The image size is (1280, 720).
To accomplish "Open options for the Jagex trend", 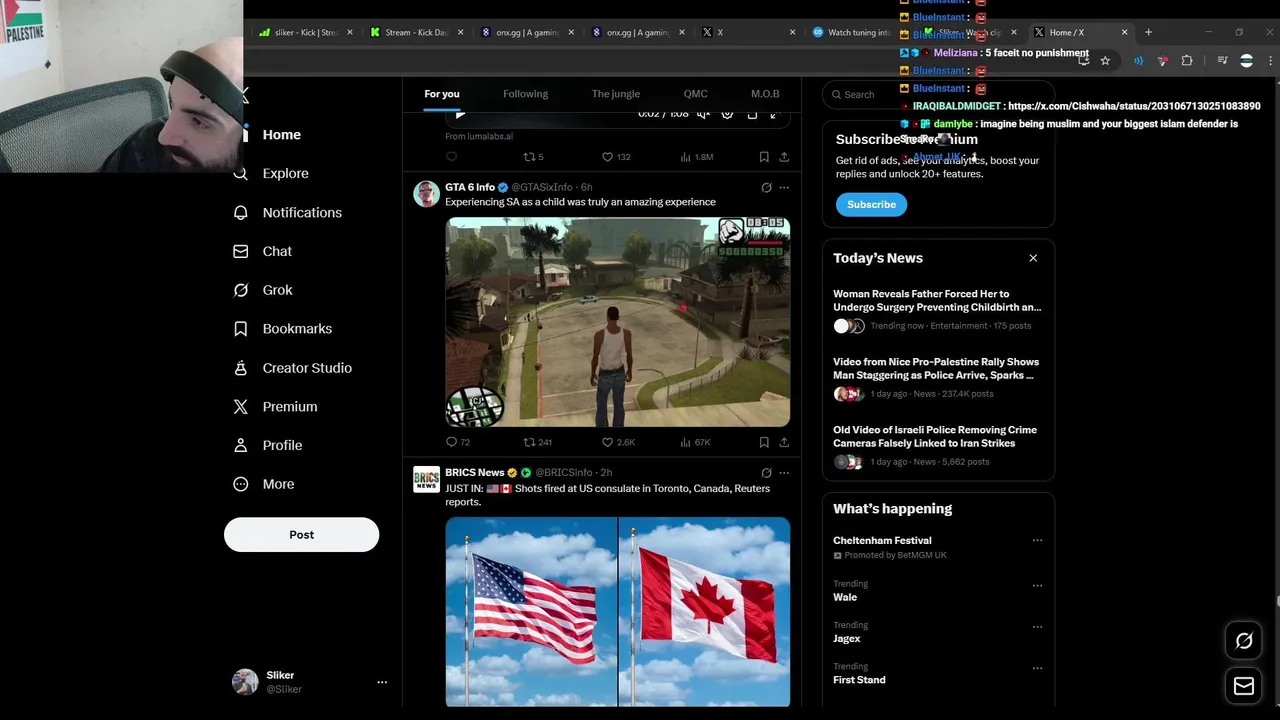I will click(1037, 627).
